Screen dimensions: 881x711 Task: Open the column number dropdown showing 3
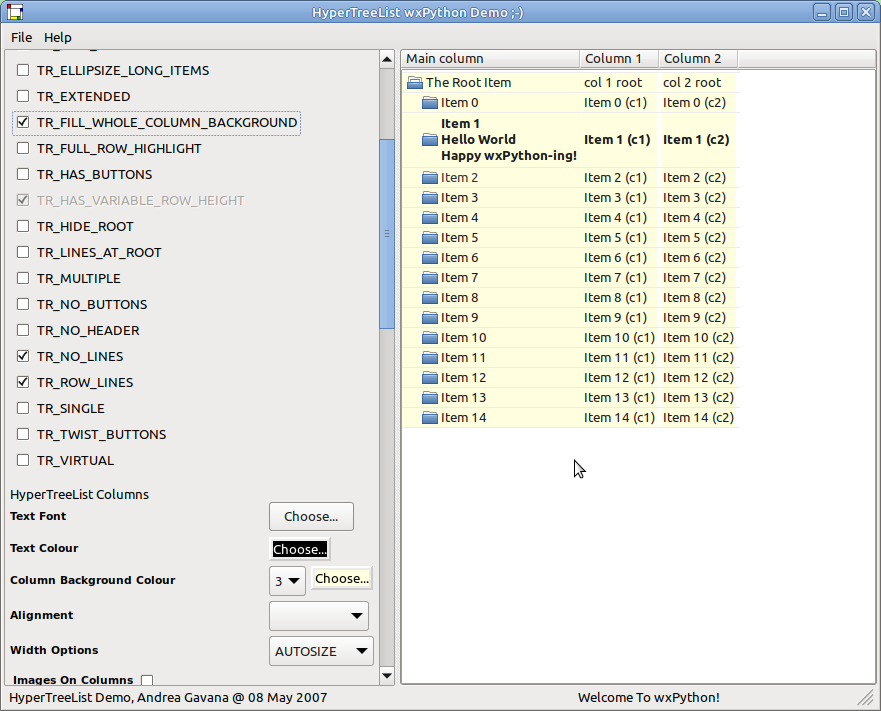tap(287, 581)
